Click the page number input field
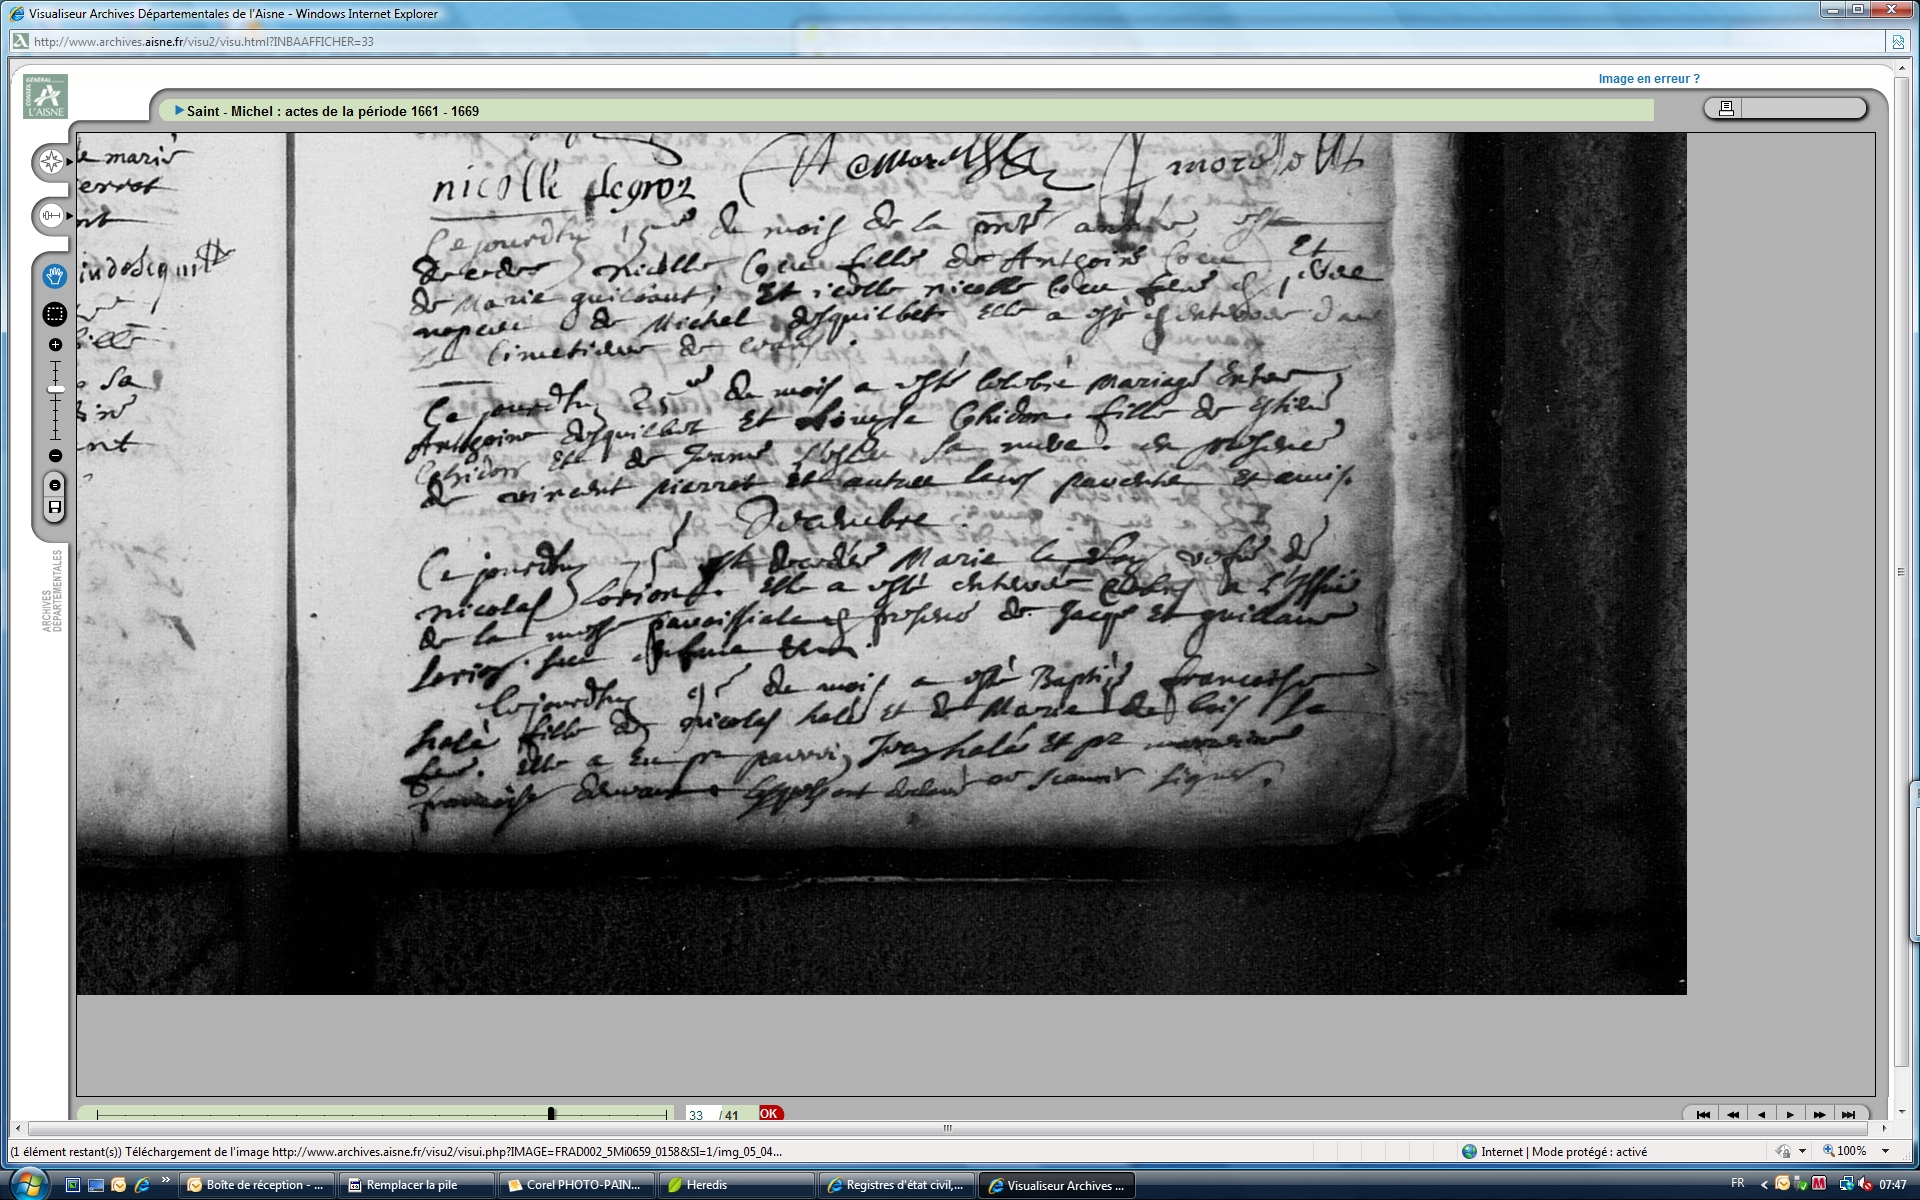Viewport: 1920px width, 1200px height. (x=698, y=1114)
